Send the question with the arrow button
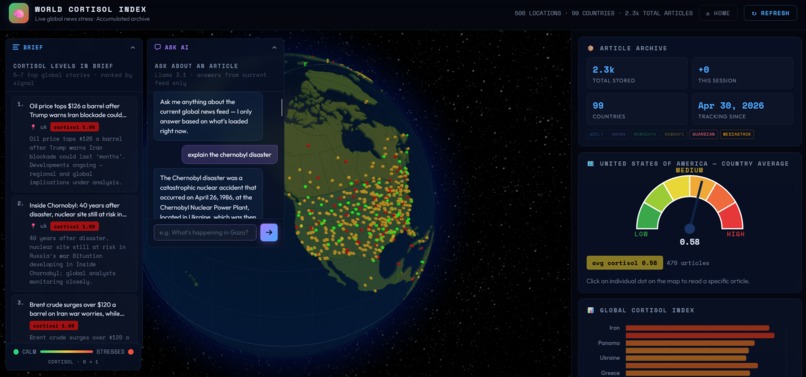 click(269, 232)
